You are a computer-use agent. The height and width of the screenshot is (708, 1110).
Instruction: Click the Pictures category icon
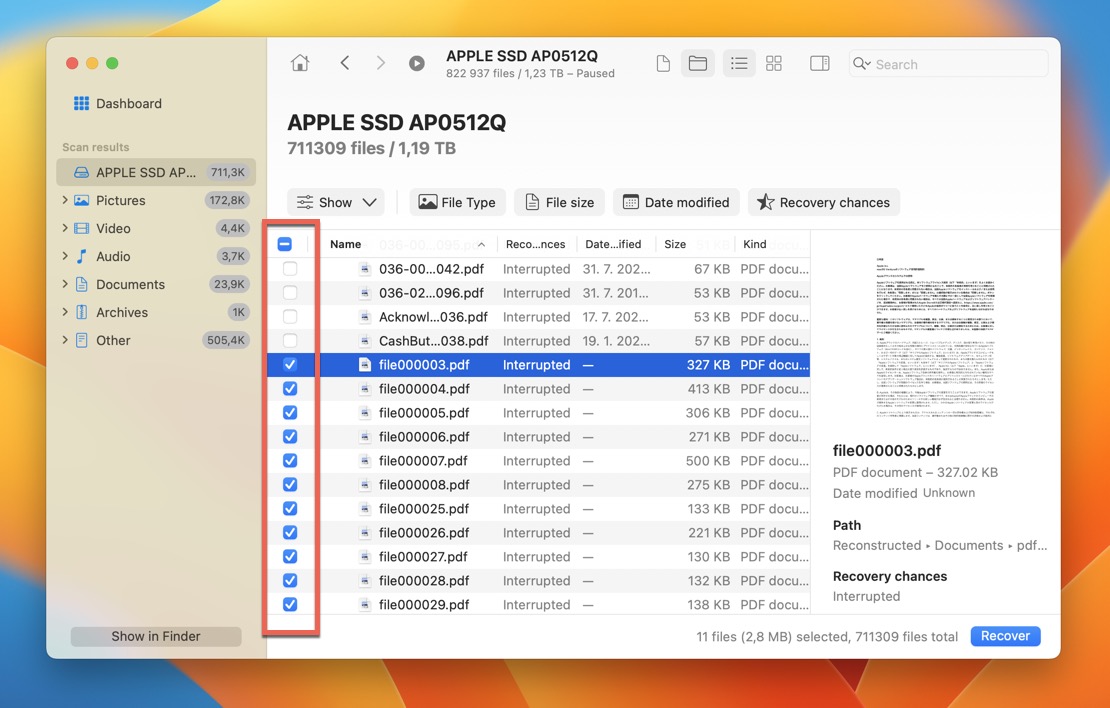[81, 200]
